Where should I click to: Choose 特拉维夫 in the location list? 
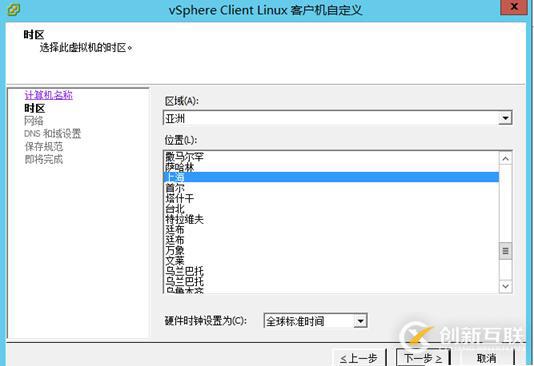pyautogui.click(x=331, y=219)
